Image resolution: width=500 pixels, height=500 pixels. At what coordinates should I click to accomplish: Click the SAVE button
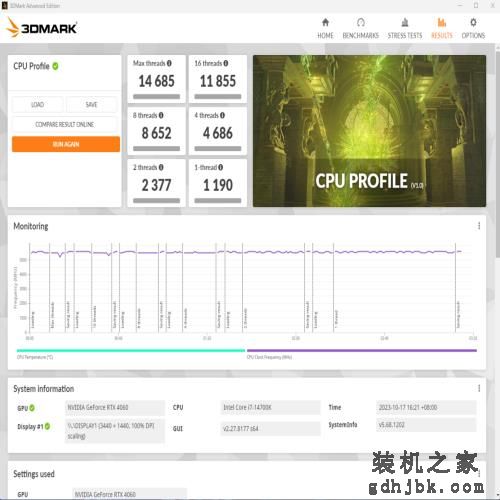(x=91, y=105)
